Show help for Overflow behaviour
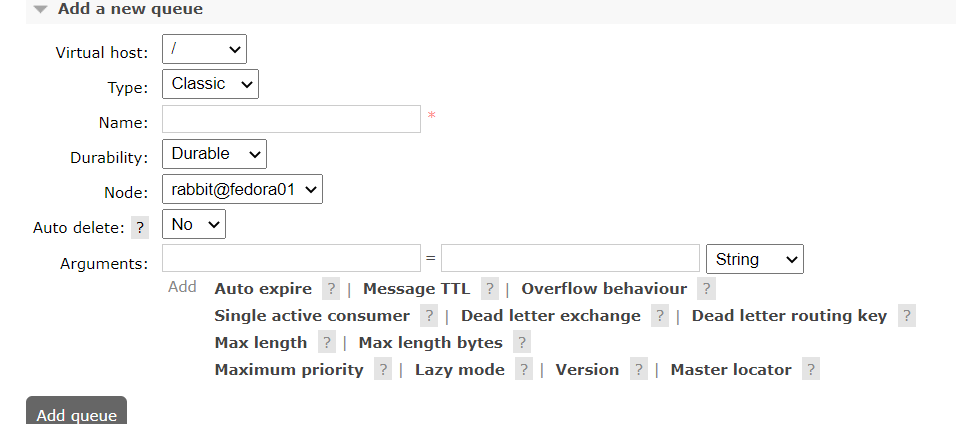Viewport: 956px width, 424px height. coord(706,289)
